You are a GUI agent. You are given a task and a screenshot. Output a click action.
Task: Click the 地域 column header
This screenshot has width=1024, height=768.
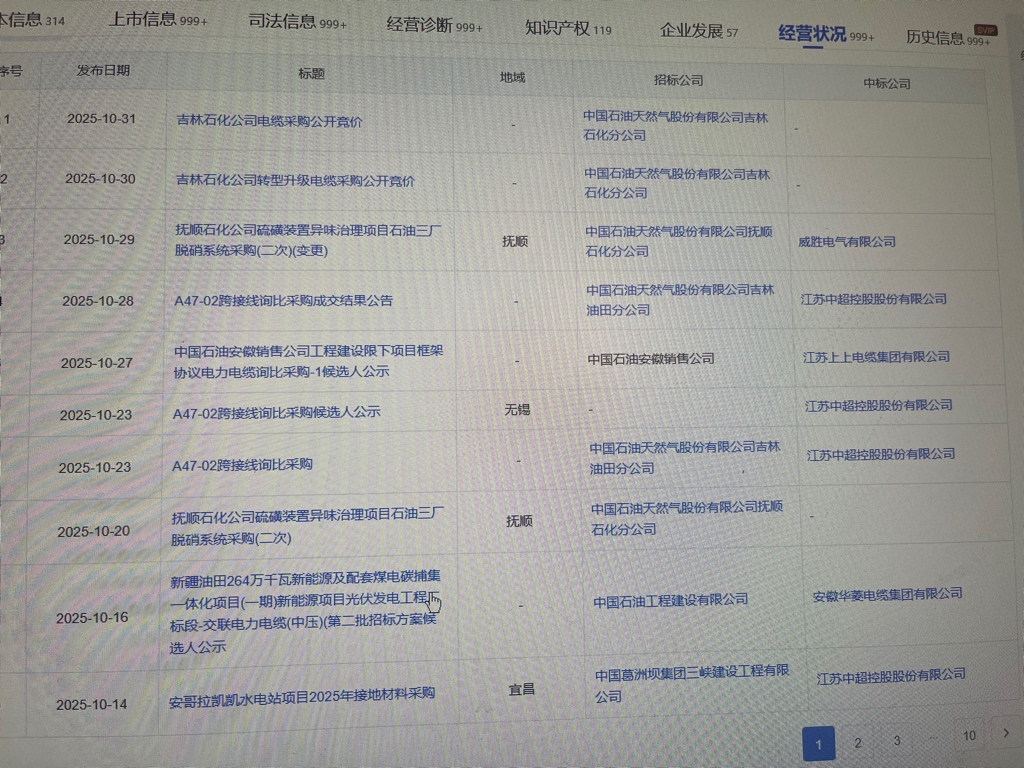(x=513, y=78)
